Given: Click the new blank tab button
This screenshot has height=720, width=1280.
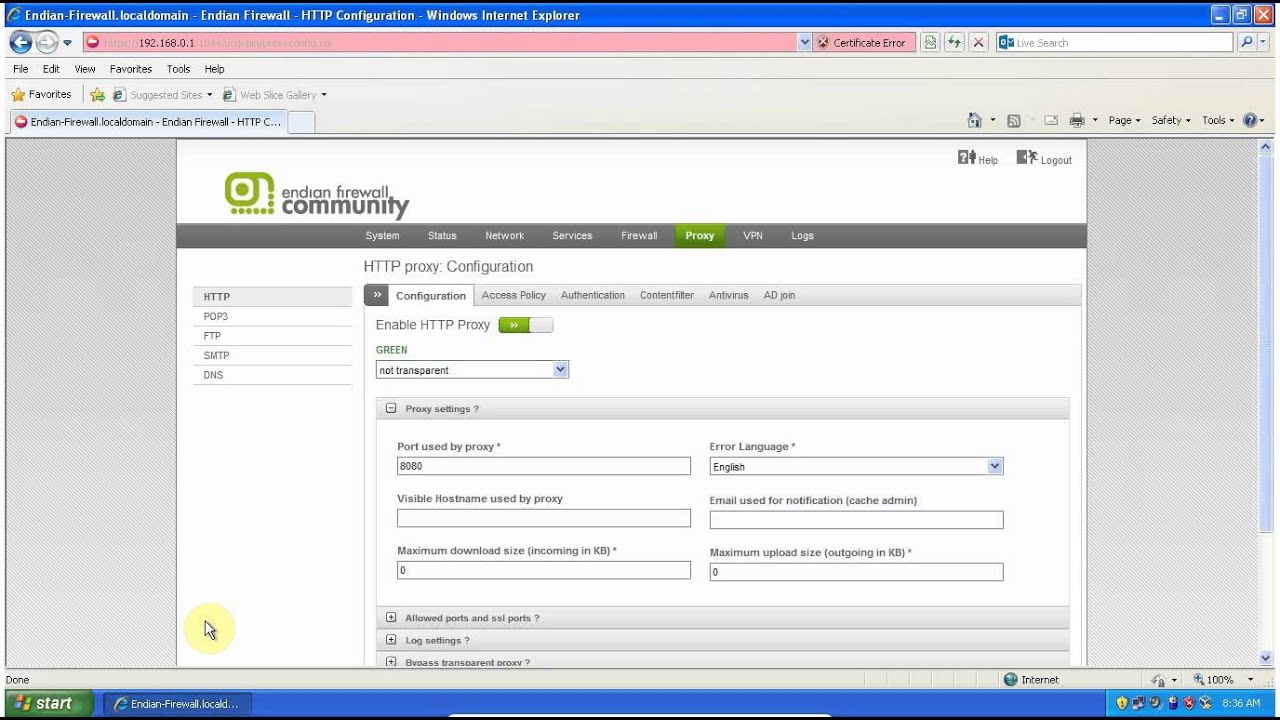Looking at the screenshot, I should (x=301, y=121).
